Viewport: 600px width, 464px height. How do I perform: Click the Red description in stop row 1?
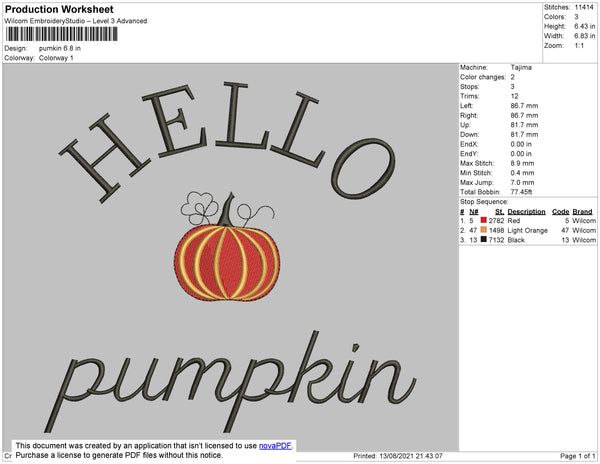tap(514, 221)
